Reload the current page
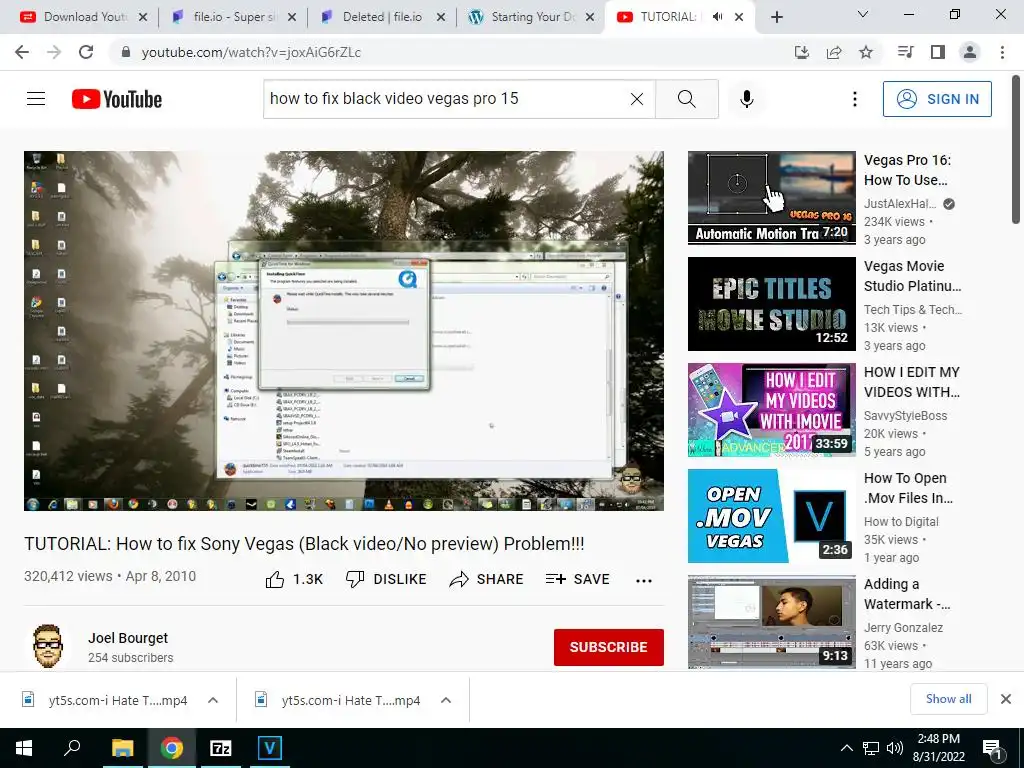Image resolution: width=1024 pixels, height=768 pixels. 86,52
